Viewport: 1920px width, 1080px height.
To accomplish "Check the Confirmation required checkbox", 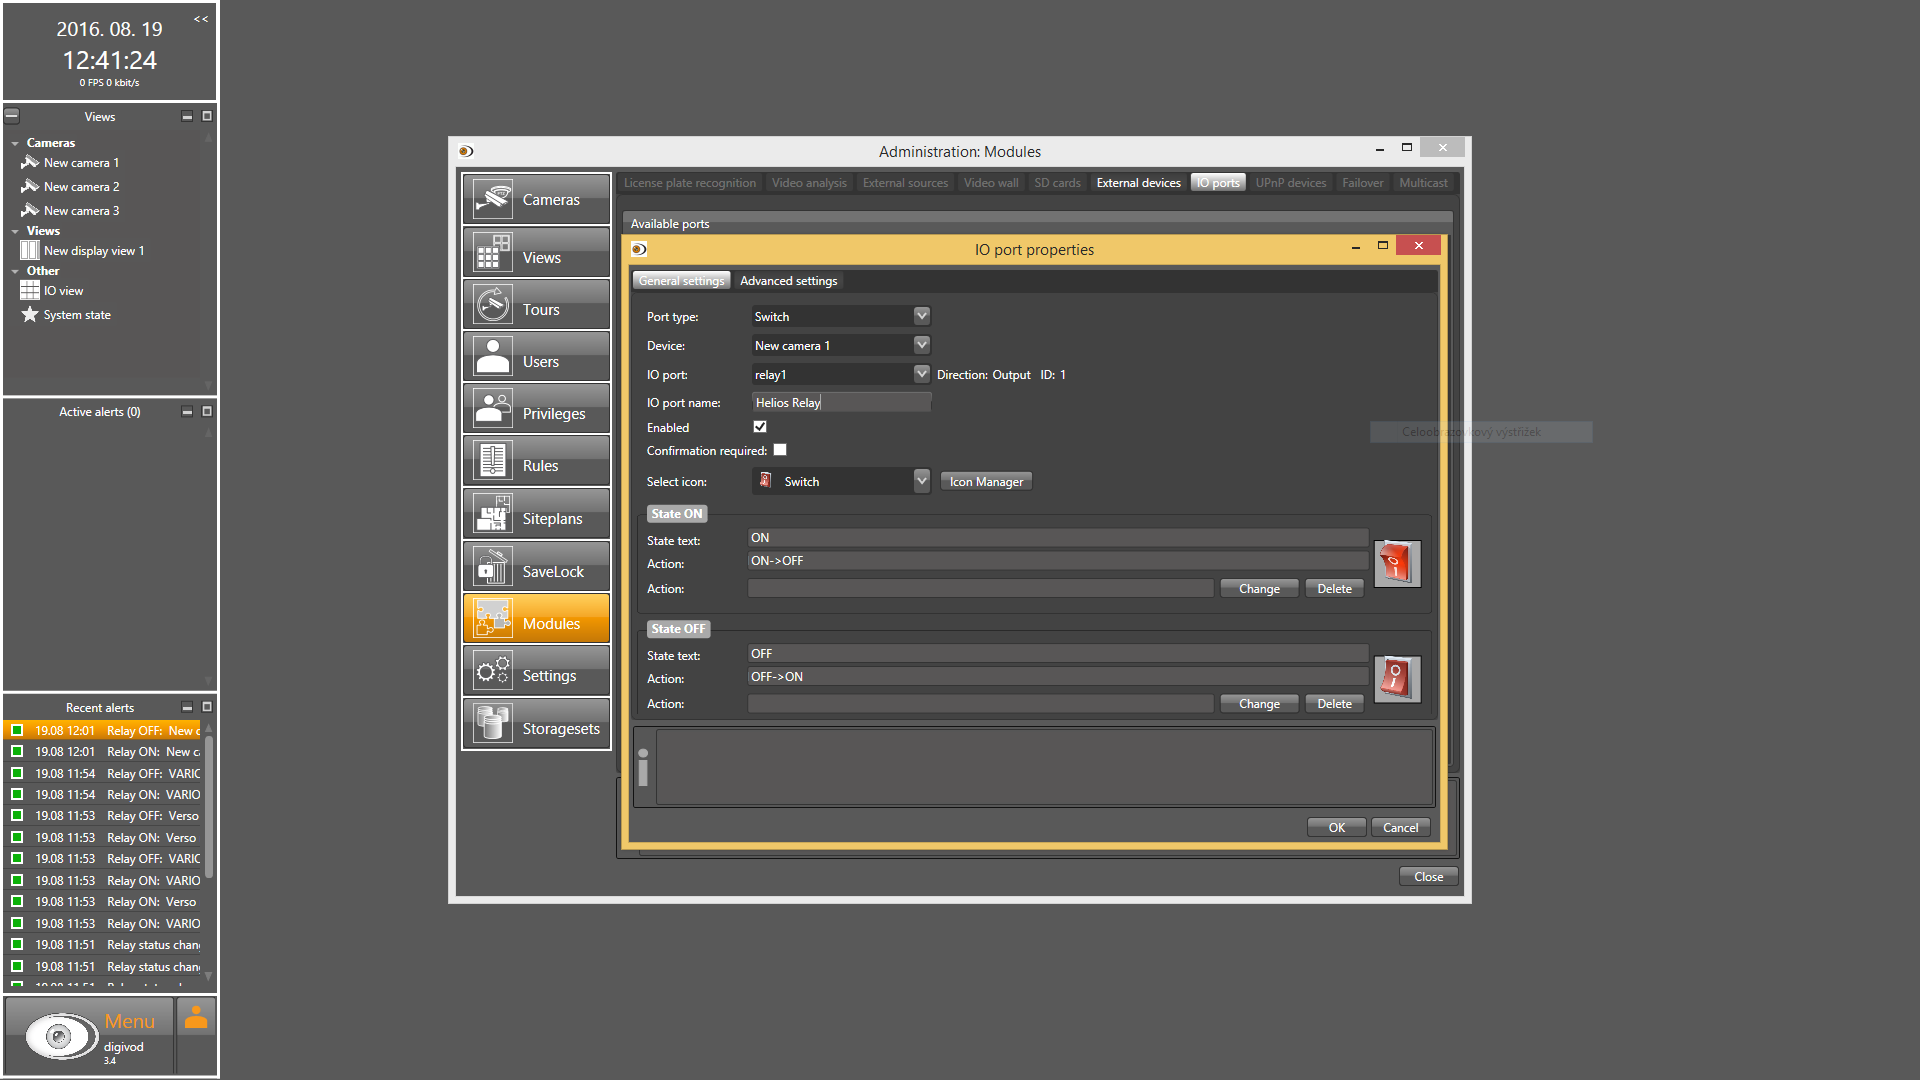I will (x=780, y=450).
